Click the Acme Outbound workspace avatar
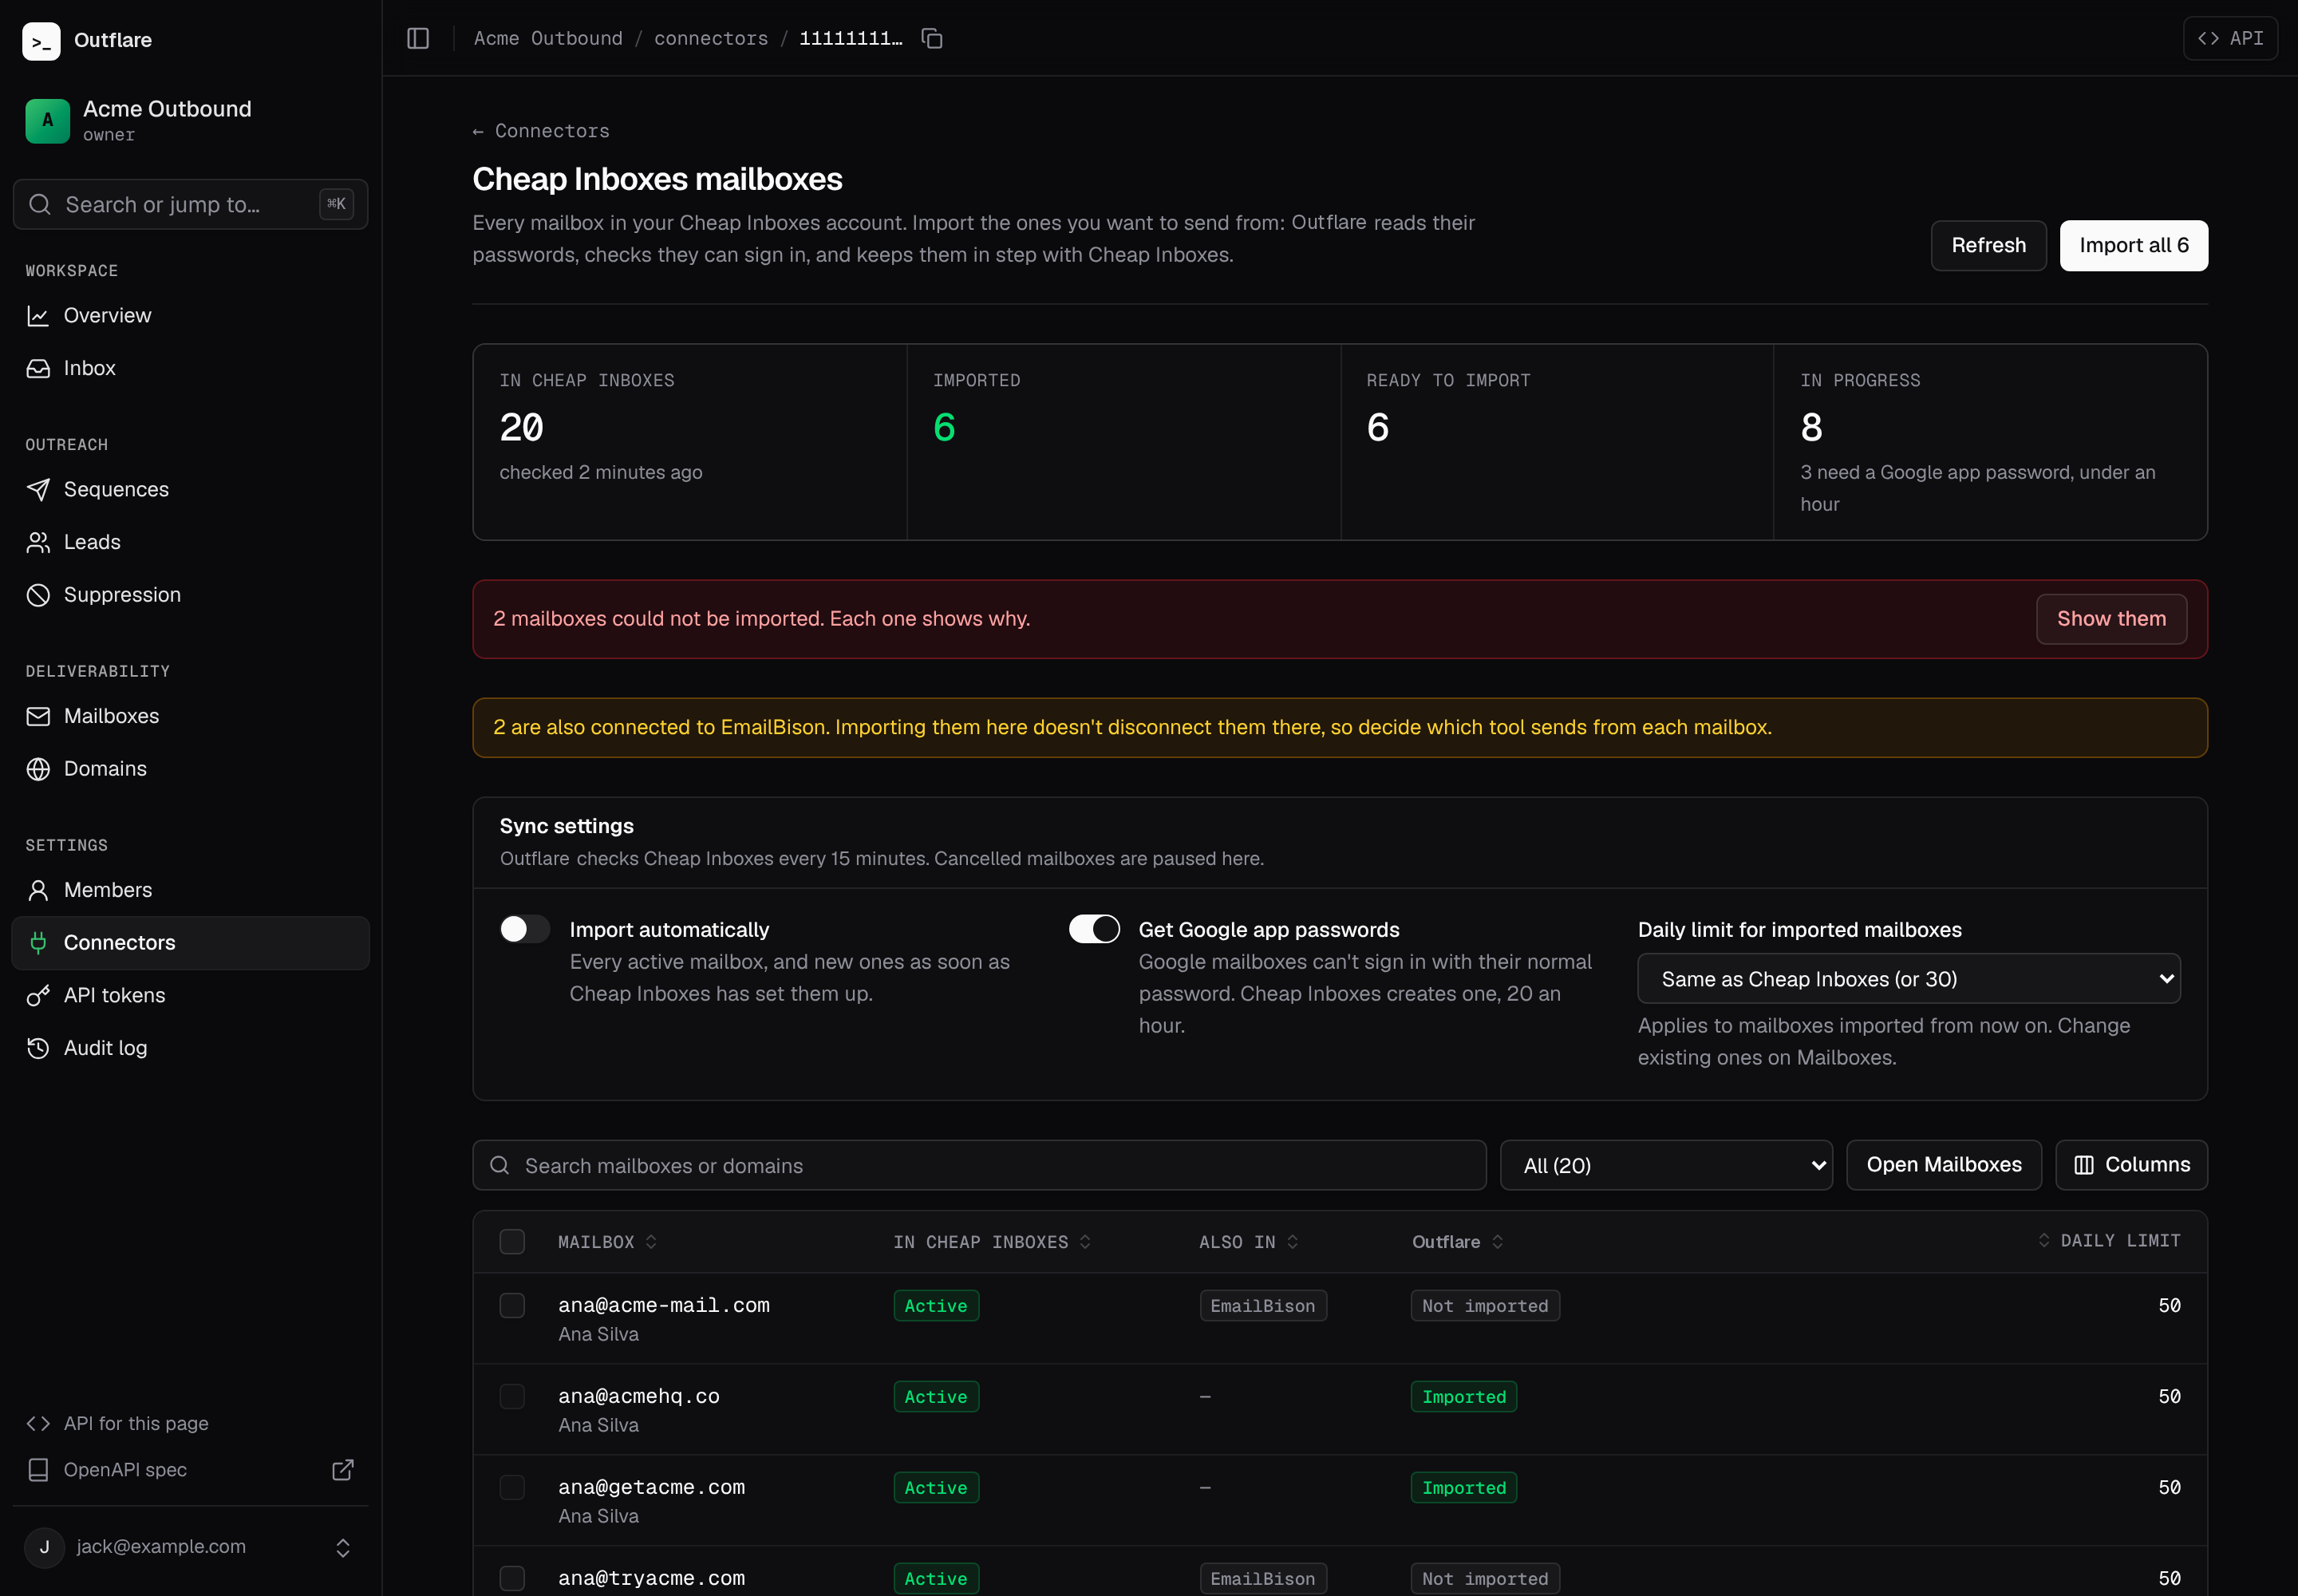2298x1596 pixels. (47, 121)
